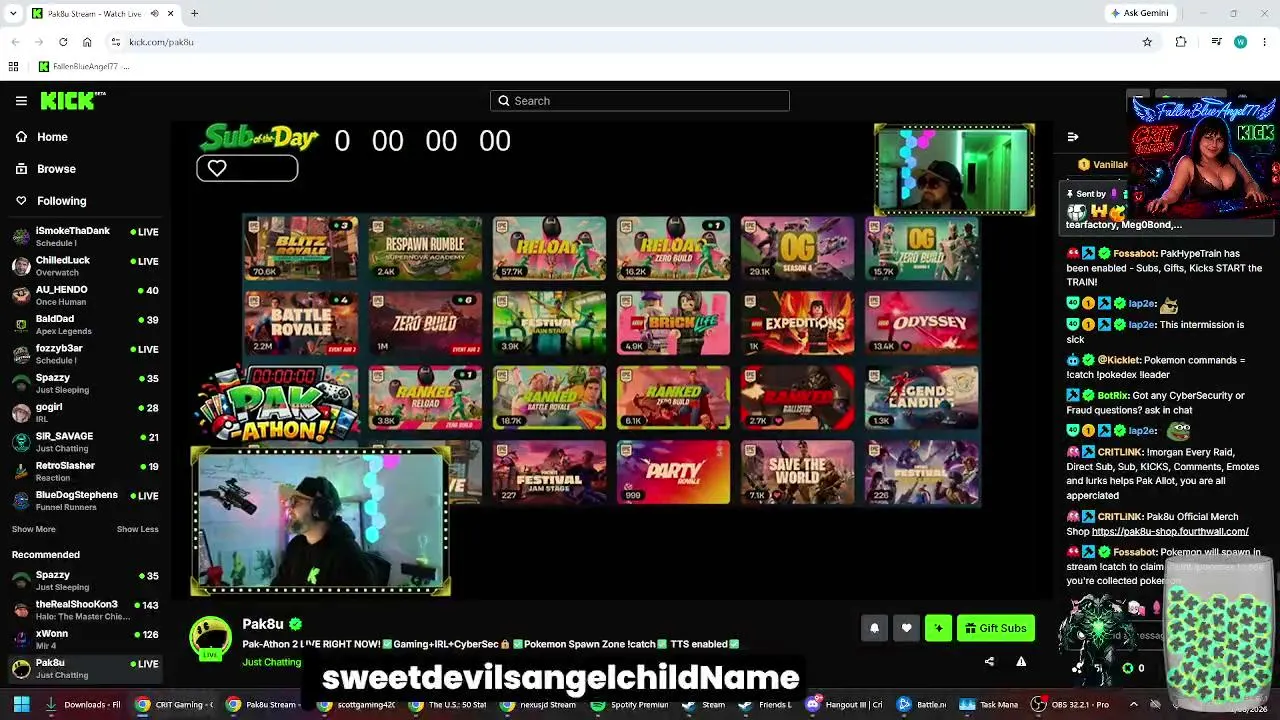Click the LEGO Odyssey game tile
1280x720 pixels.
[x=921, y=323]
